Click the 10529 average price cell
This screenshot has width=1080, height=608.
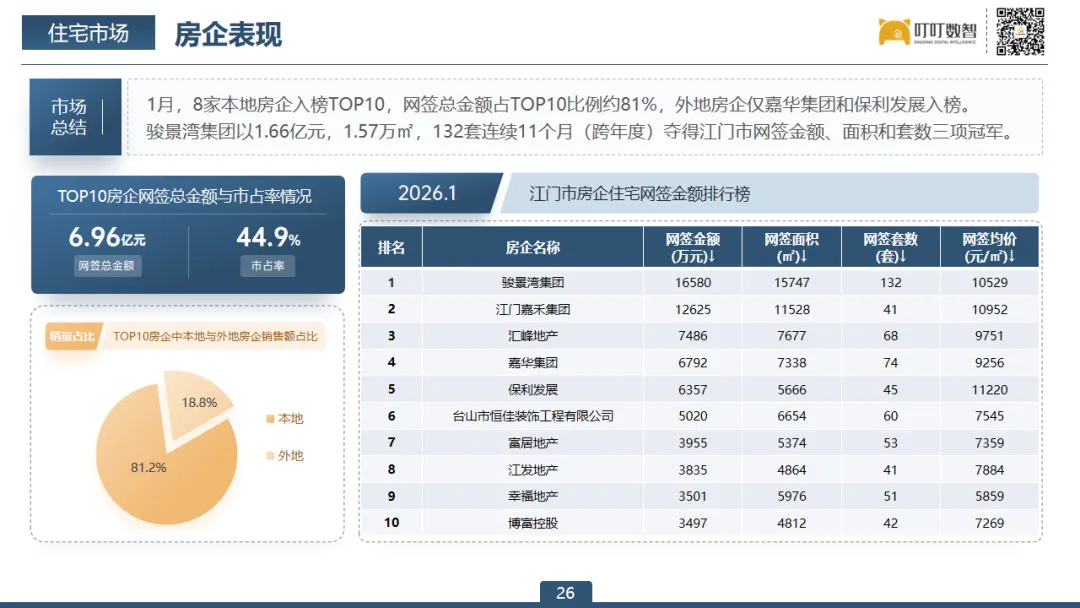pos(990,282)
